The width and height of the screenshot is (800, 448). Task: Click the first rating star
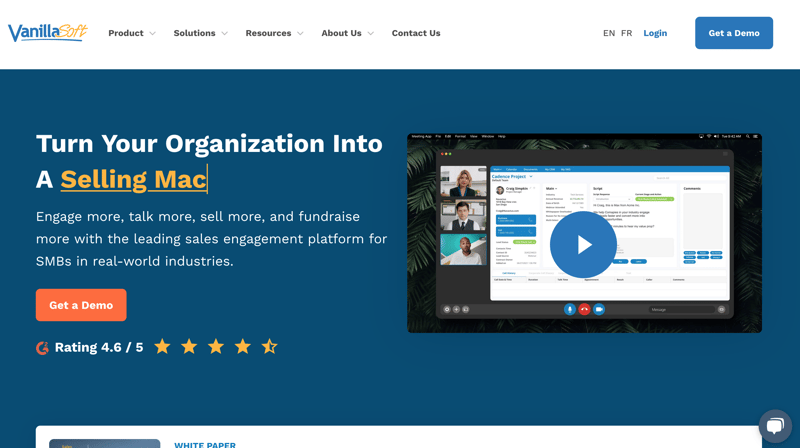point(162,346)
